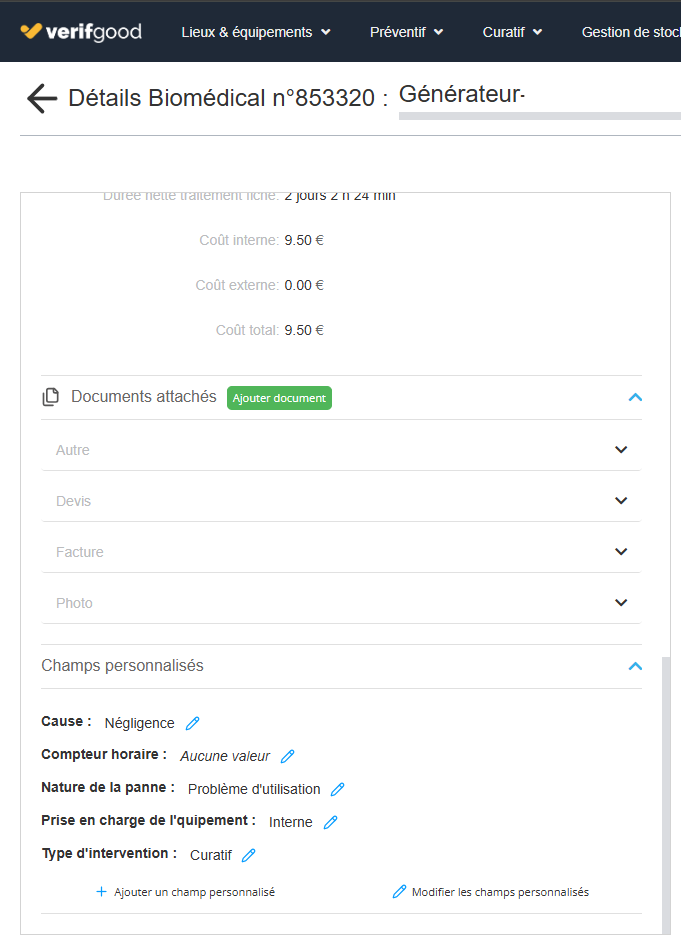
Task: Edit the Cause field pencil icon
Action: [193, 723]
